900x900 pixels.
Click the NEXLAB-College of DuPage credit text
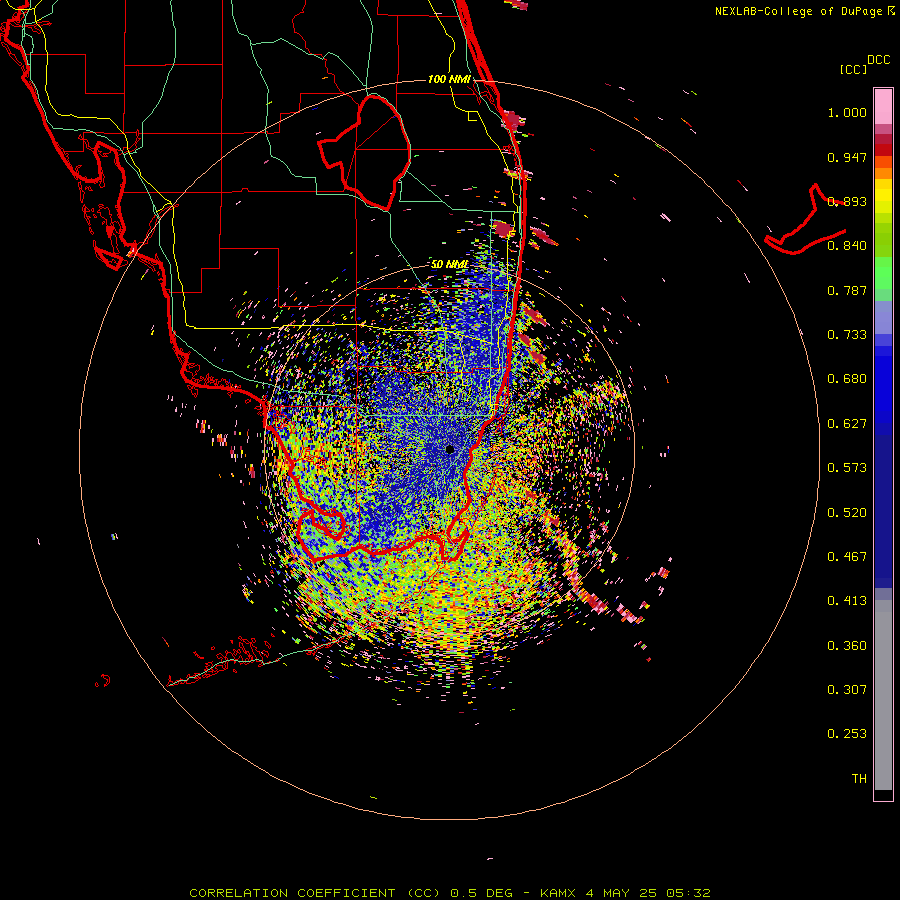798,11
